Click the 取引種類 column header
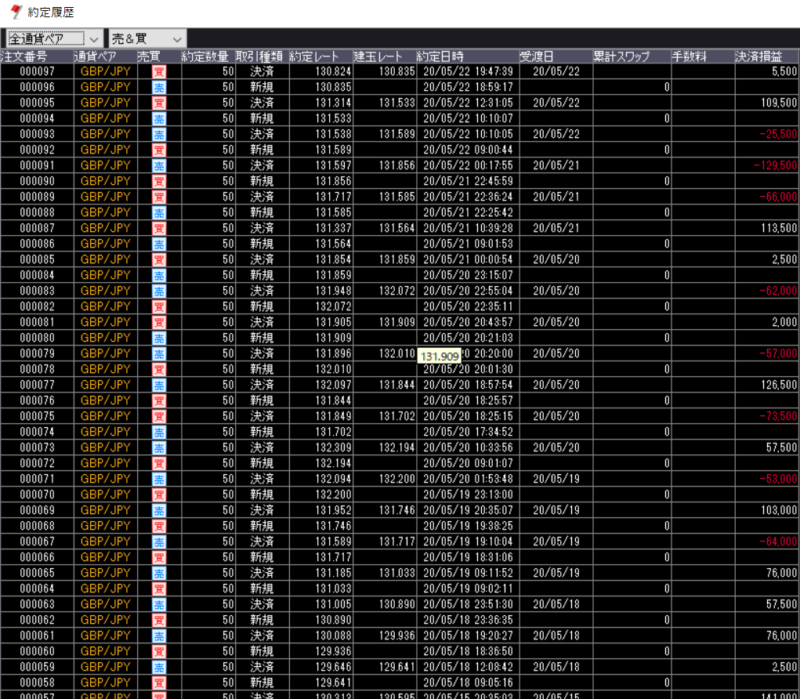This screenshot has height=699, width=800. click(260, 56)
